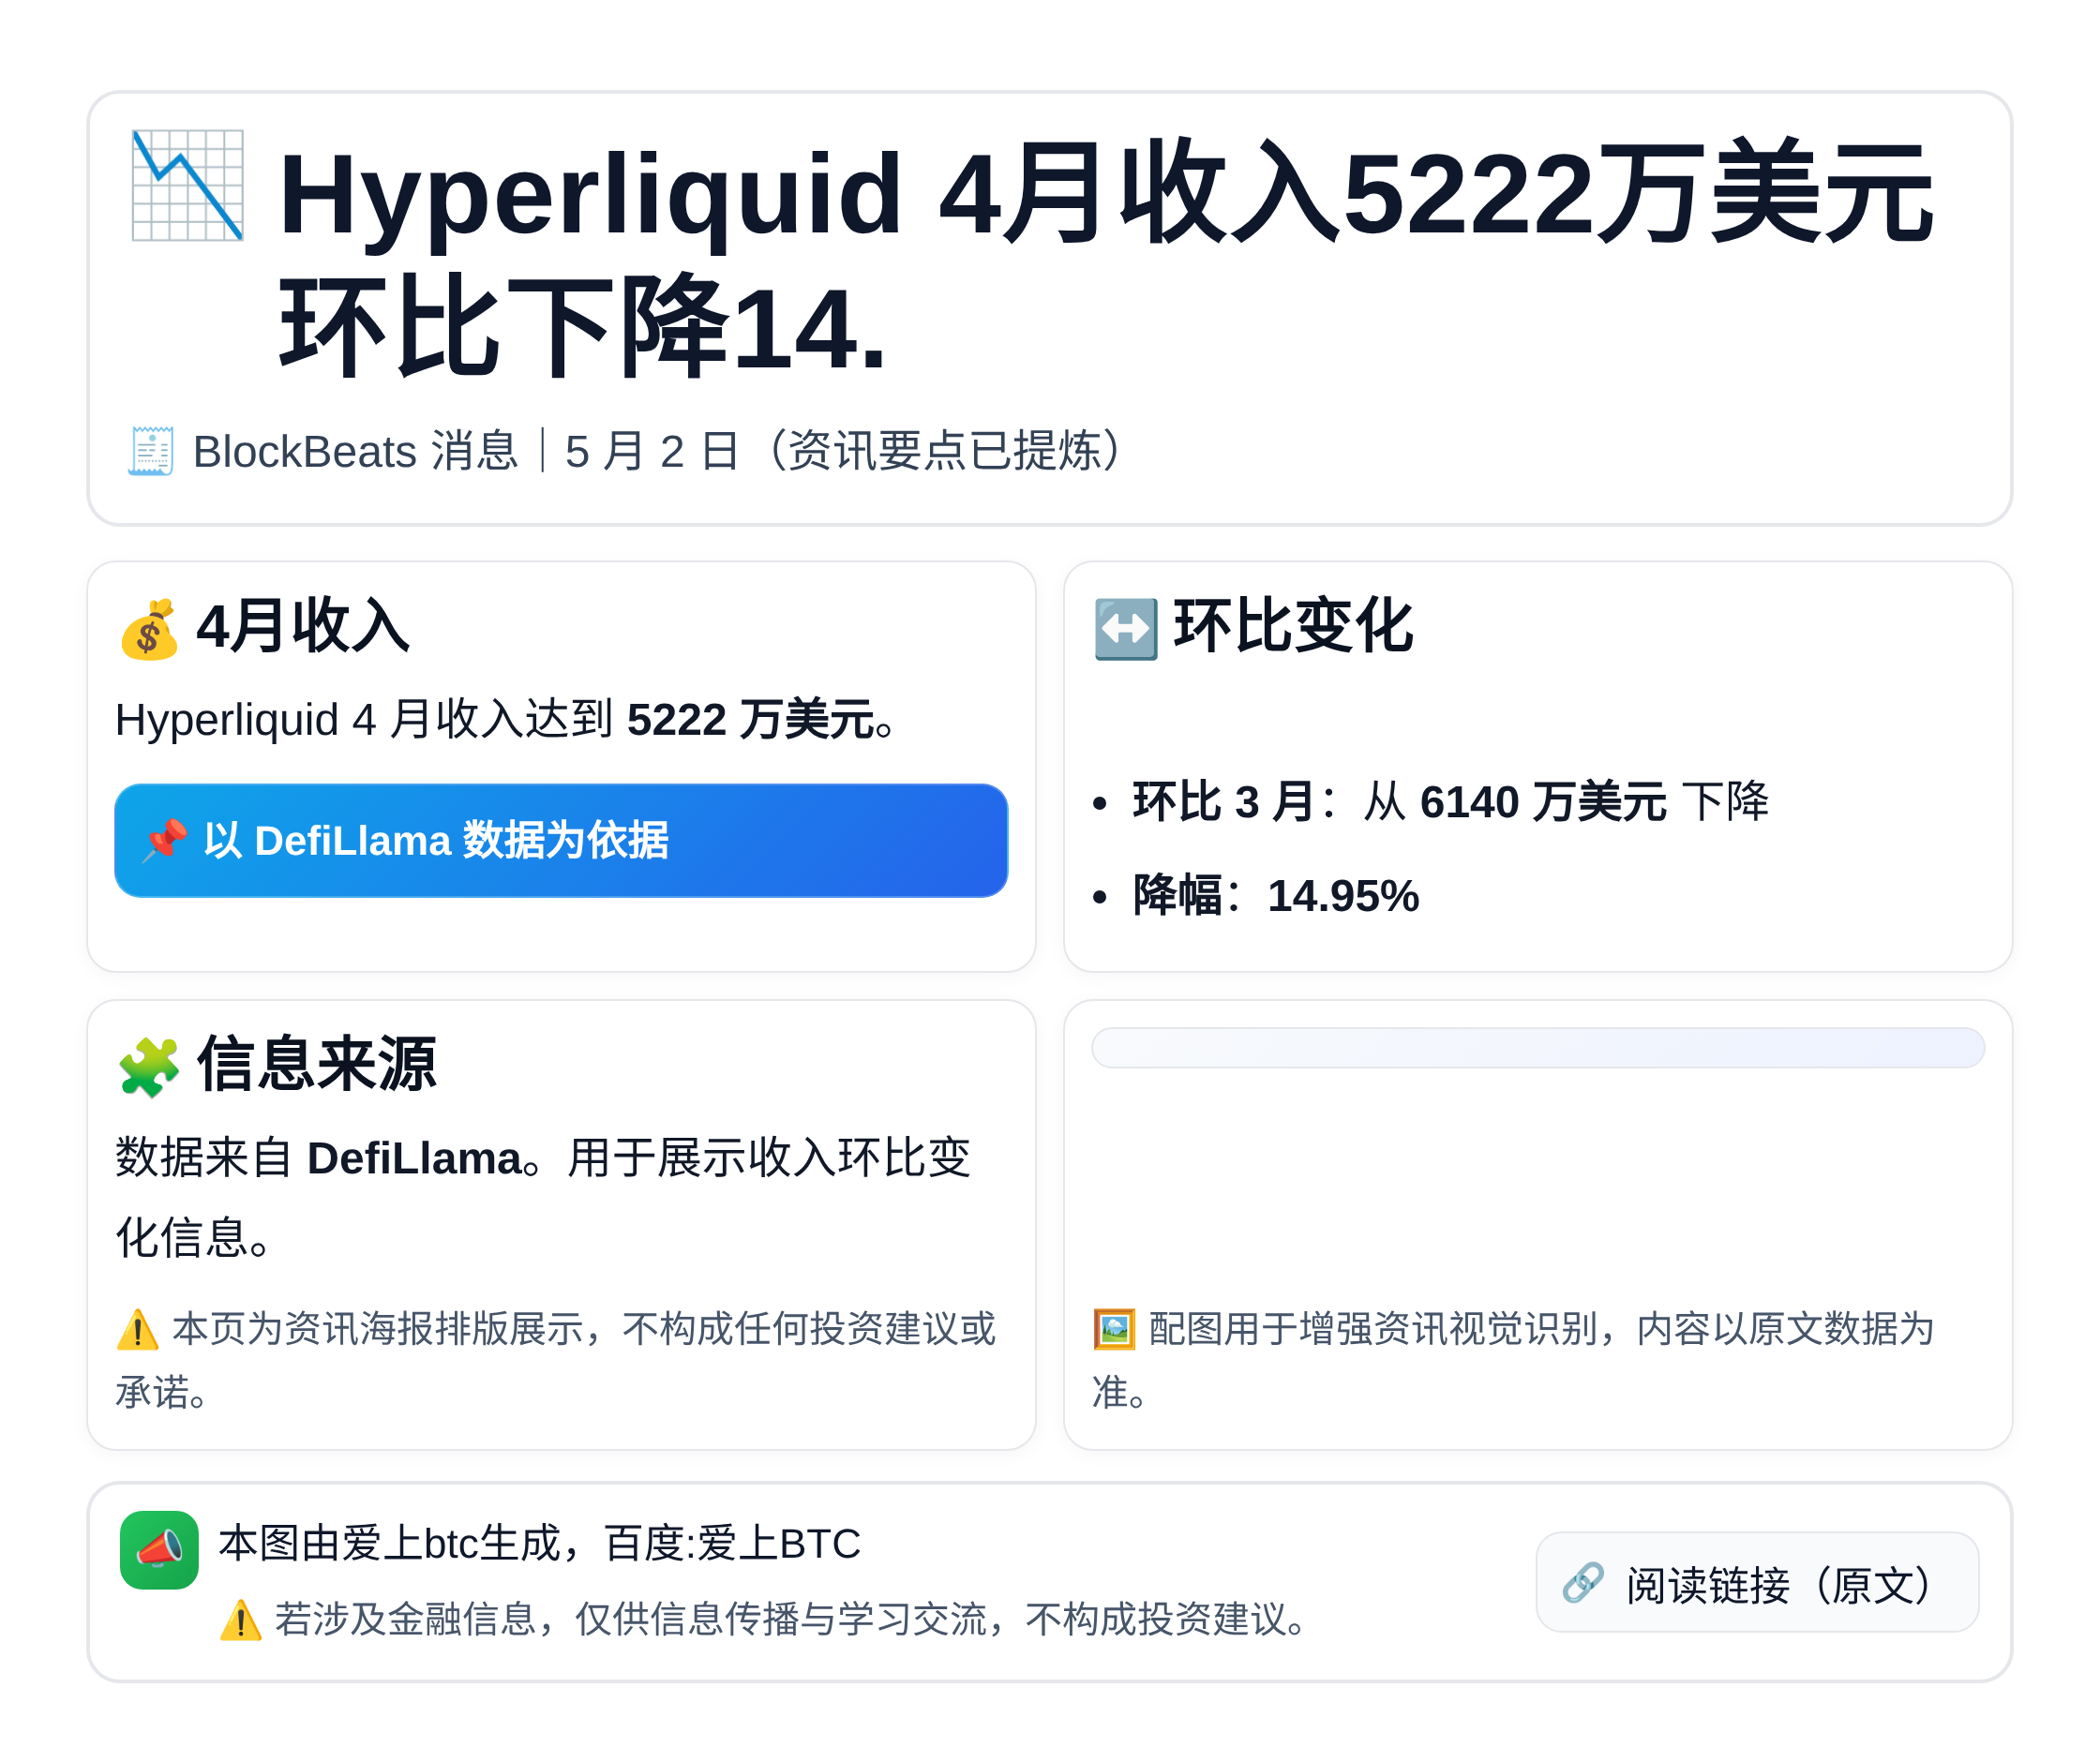Click the left-right arrow icon beside 环比变化

click(x=1126, y=629)
